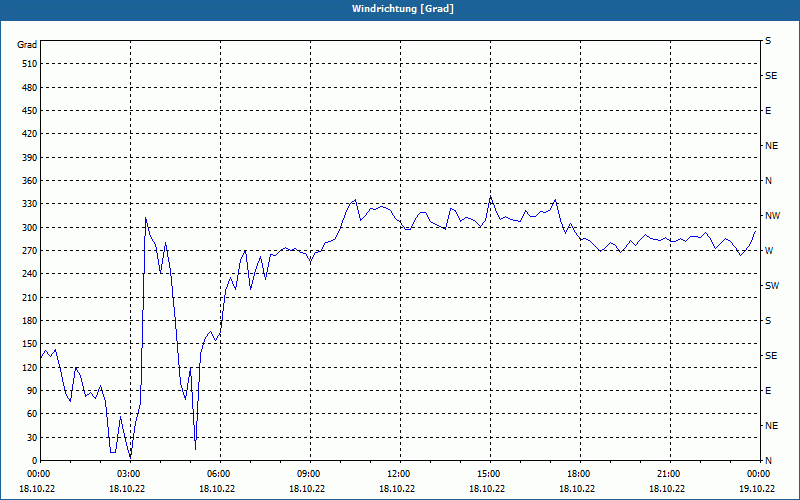Click the E compass label at the 90 gridline
This screenshot has height=500, width=800.
[x=768, y=391]
